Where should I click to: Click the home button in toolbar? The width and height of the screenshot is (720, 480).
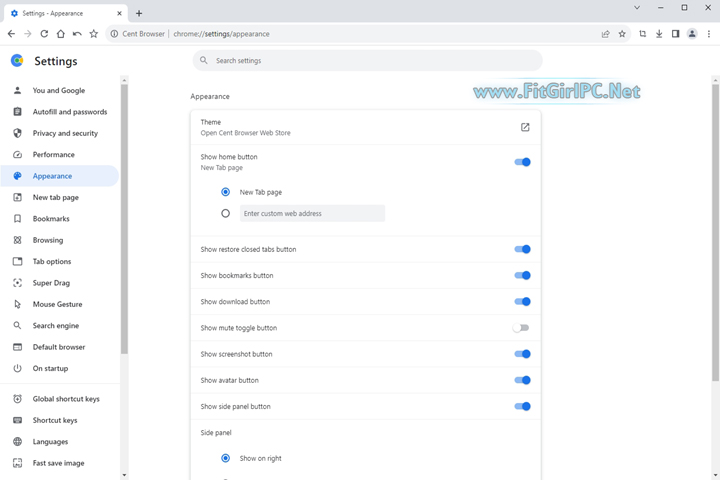coord(60,33)
